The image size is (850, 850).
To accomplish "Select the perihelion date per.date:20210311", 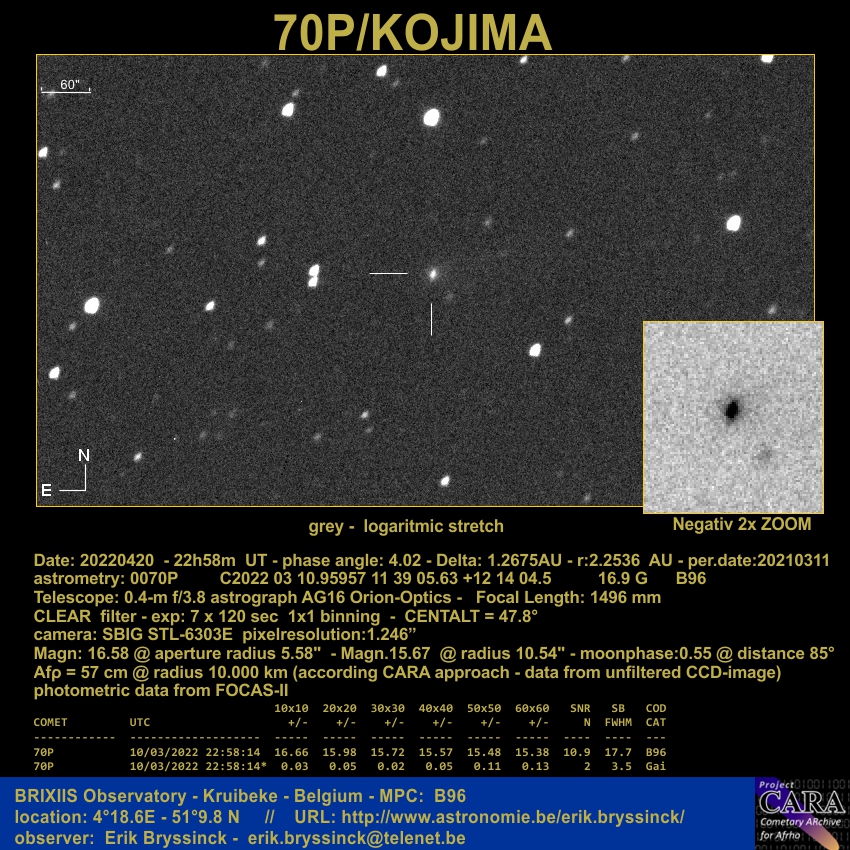I will coord(758,560).
